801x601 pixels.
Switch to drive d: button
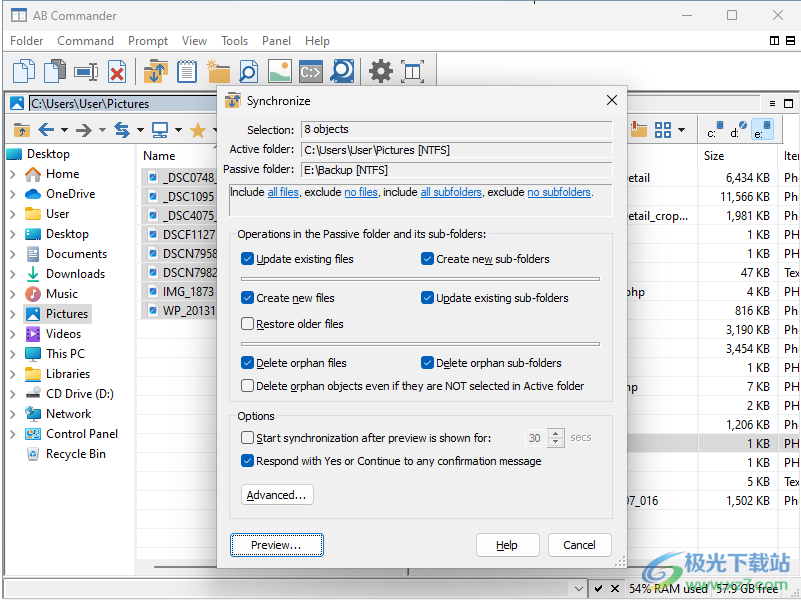[x=738, y=129]
